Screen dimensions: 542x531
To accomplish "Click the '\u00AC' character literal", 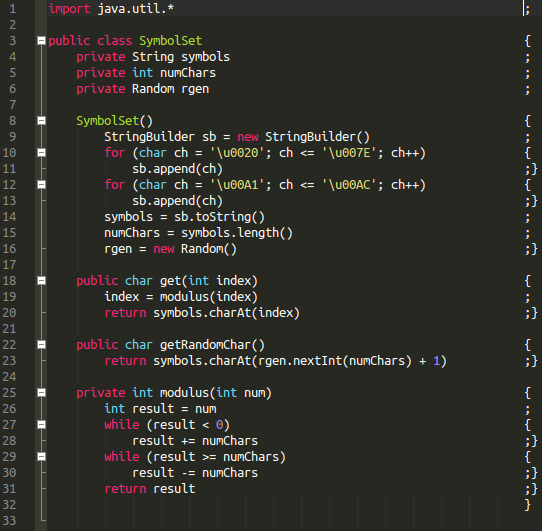I will (349, 185).
